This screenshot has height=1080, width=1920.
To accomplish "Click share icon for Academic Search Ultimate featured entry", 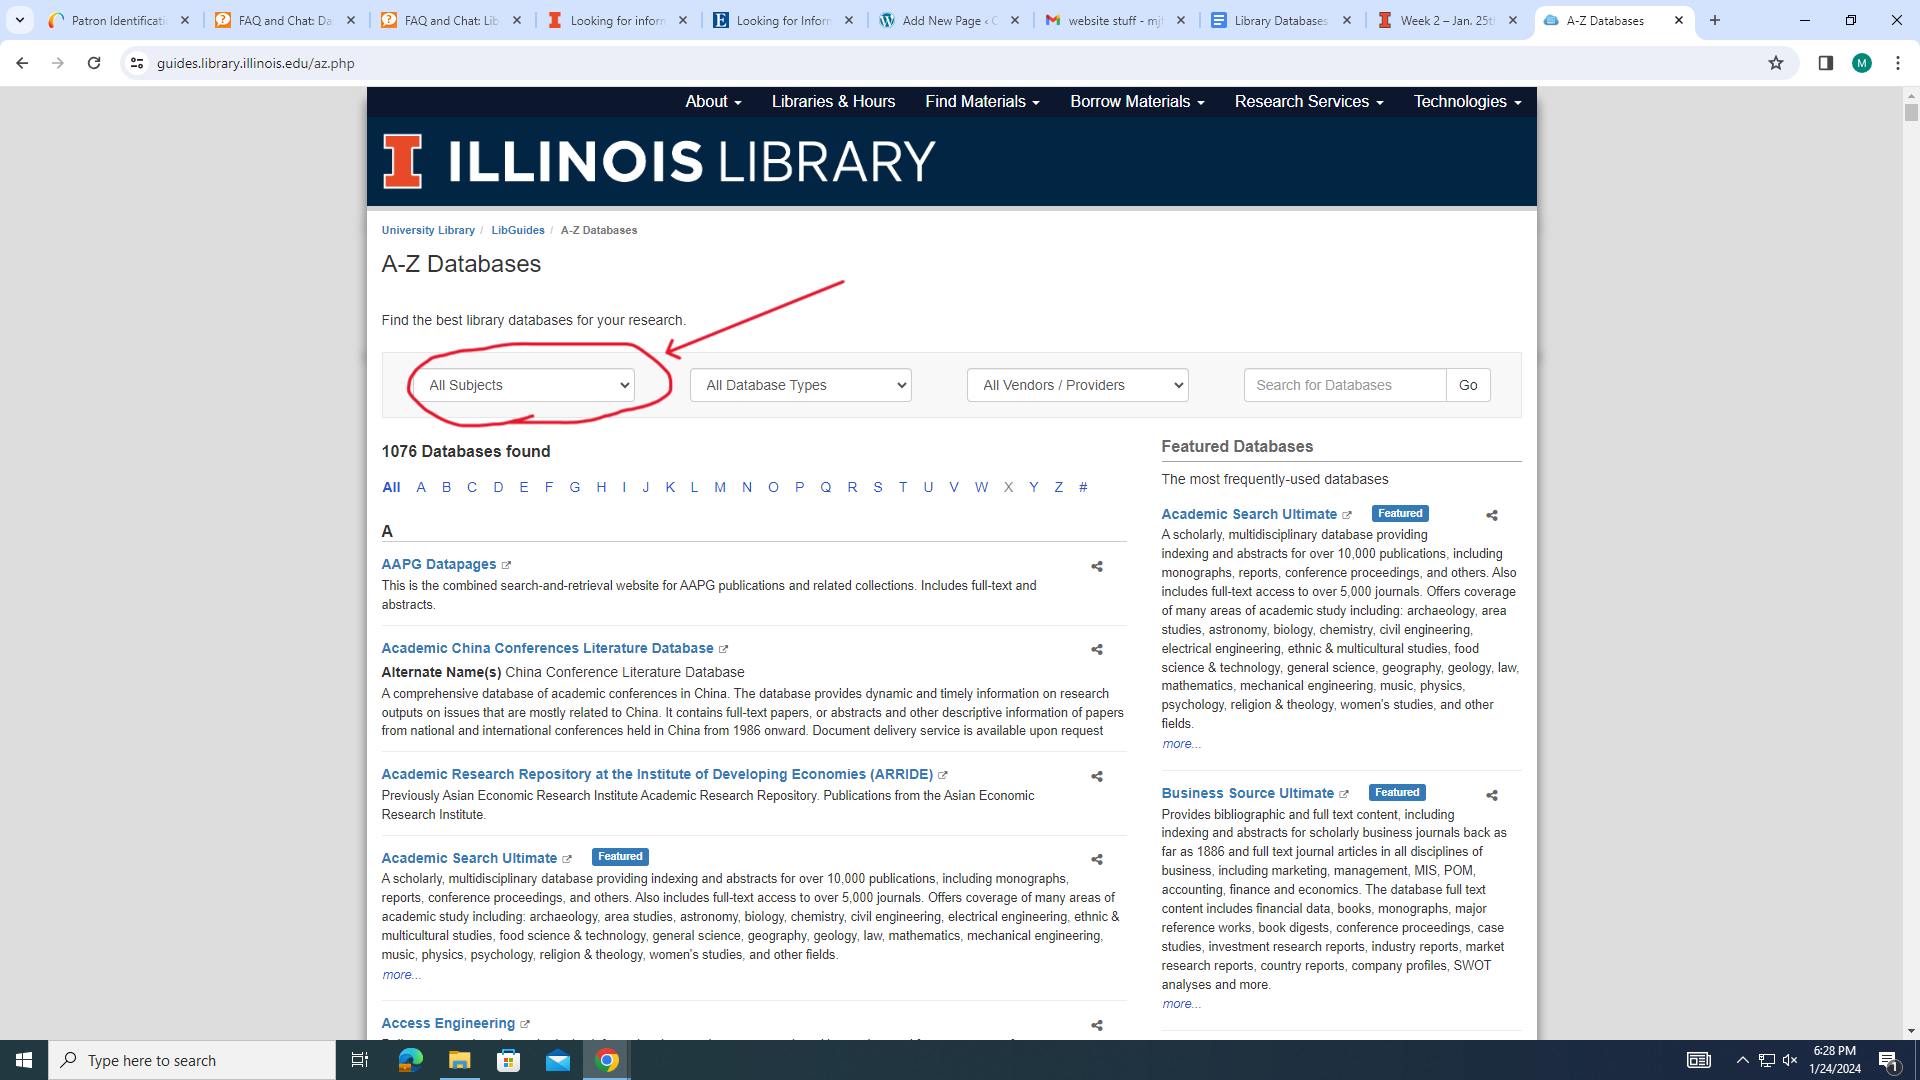I will coord(1491,516).
